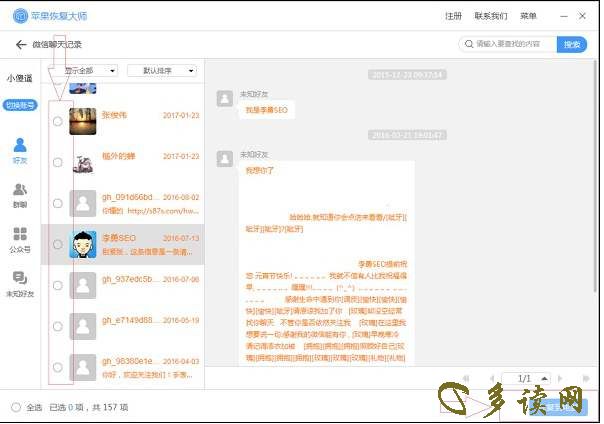
Task: Go to the next page of messages
Action: point(560,379)
